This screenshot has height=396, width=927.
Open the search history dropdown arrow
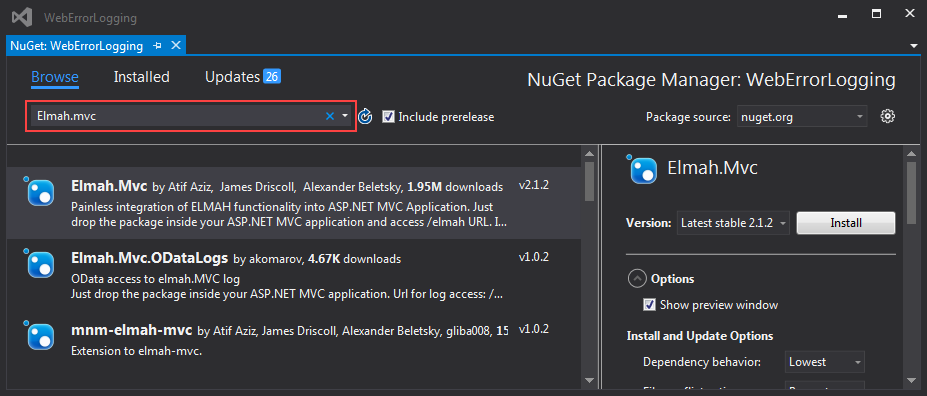point(345,116)
